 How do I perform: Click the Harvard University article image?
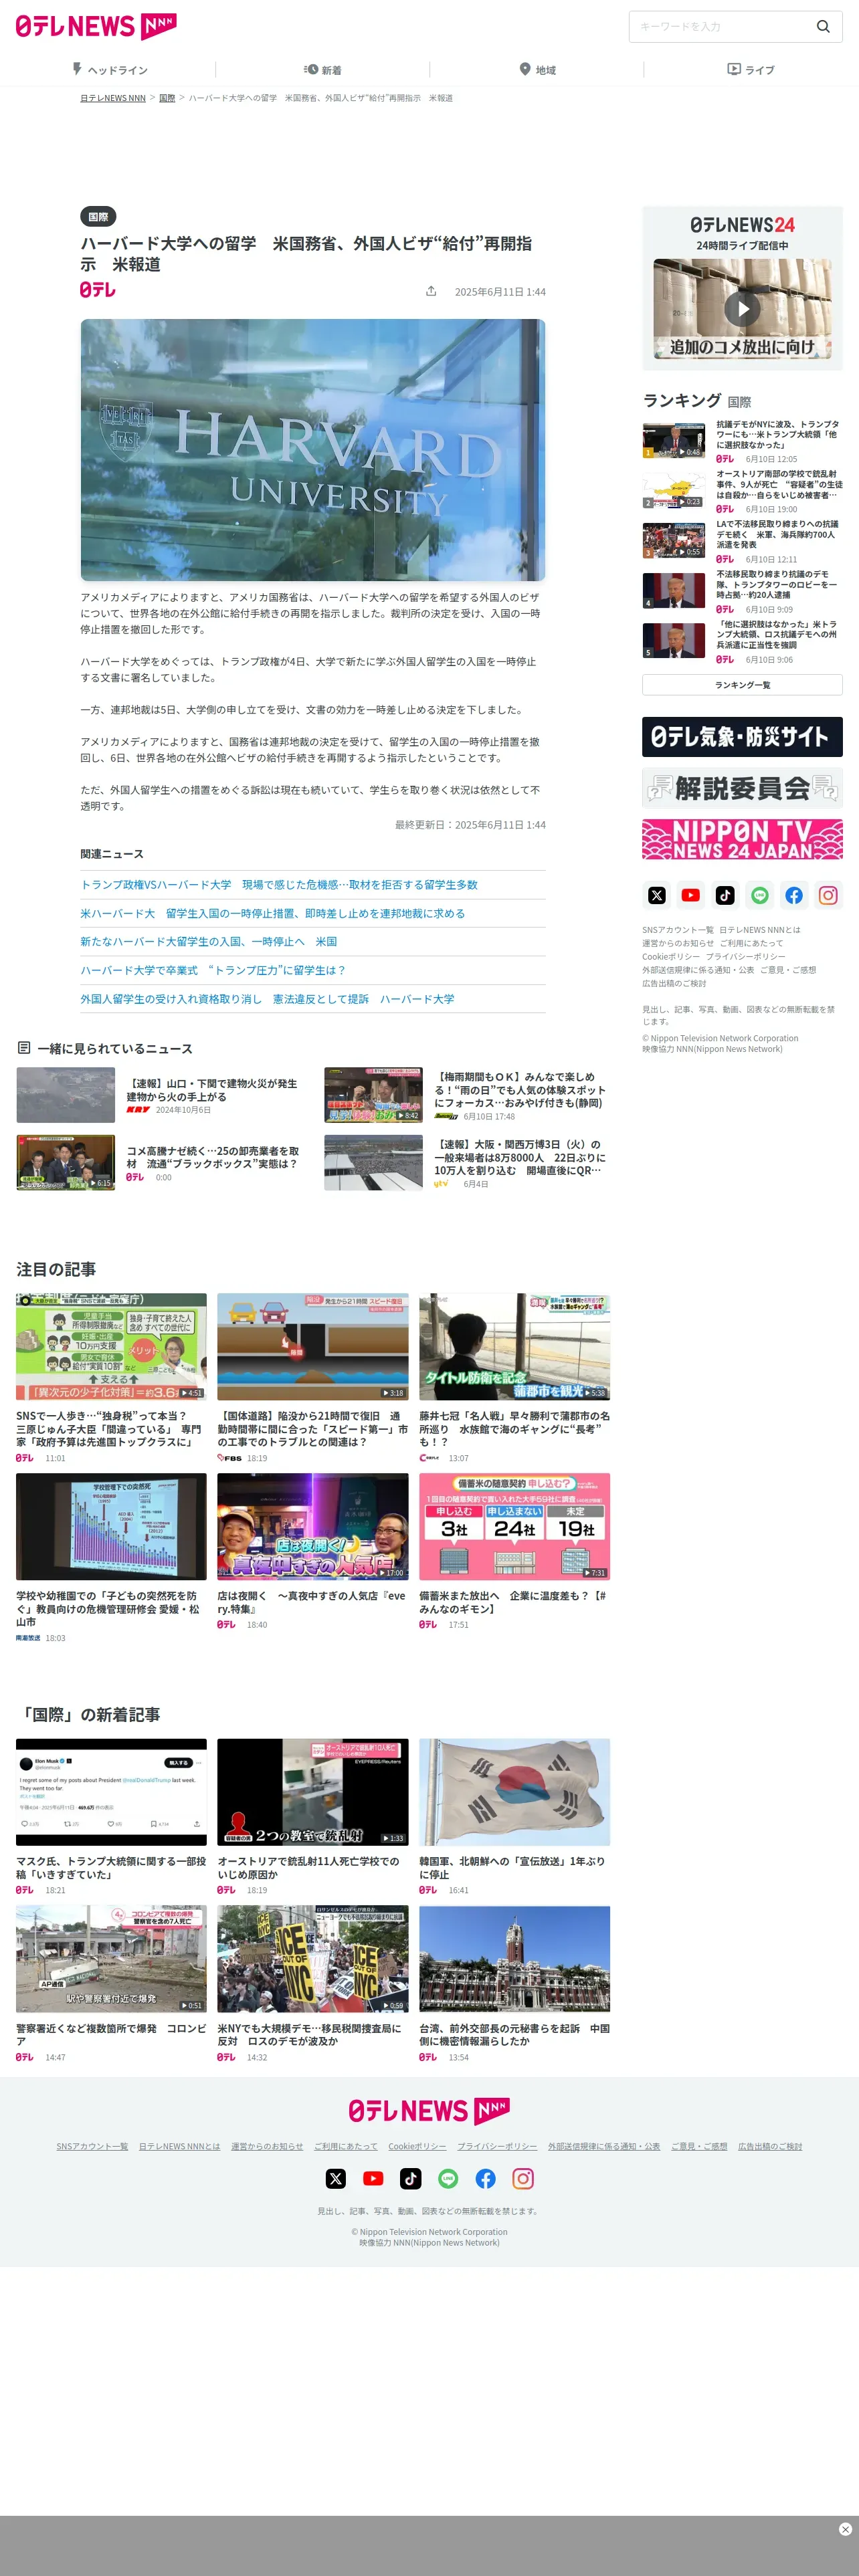[313, 450]
